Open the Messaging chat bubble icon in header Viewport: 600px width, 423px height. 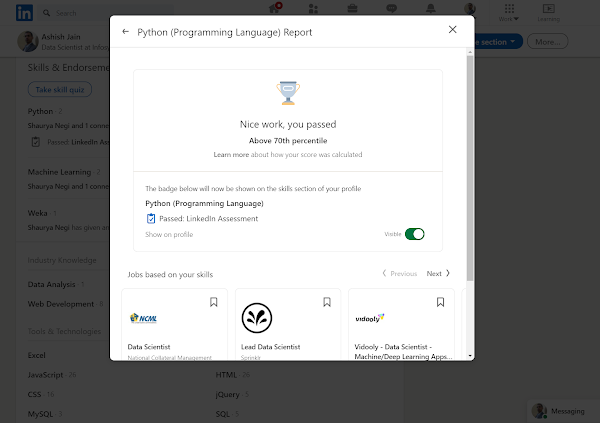pyautogui.click(x=391, y=8)
